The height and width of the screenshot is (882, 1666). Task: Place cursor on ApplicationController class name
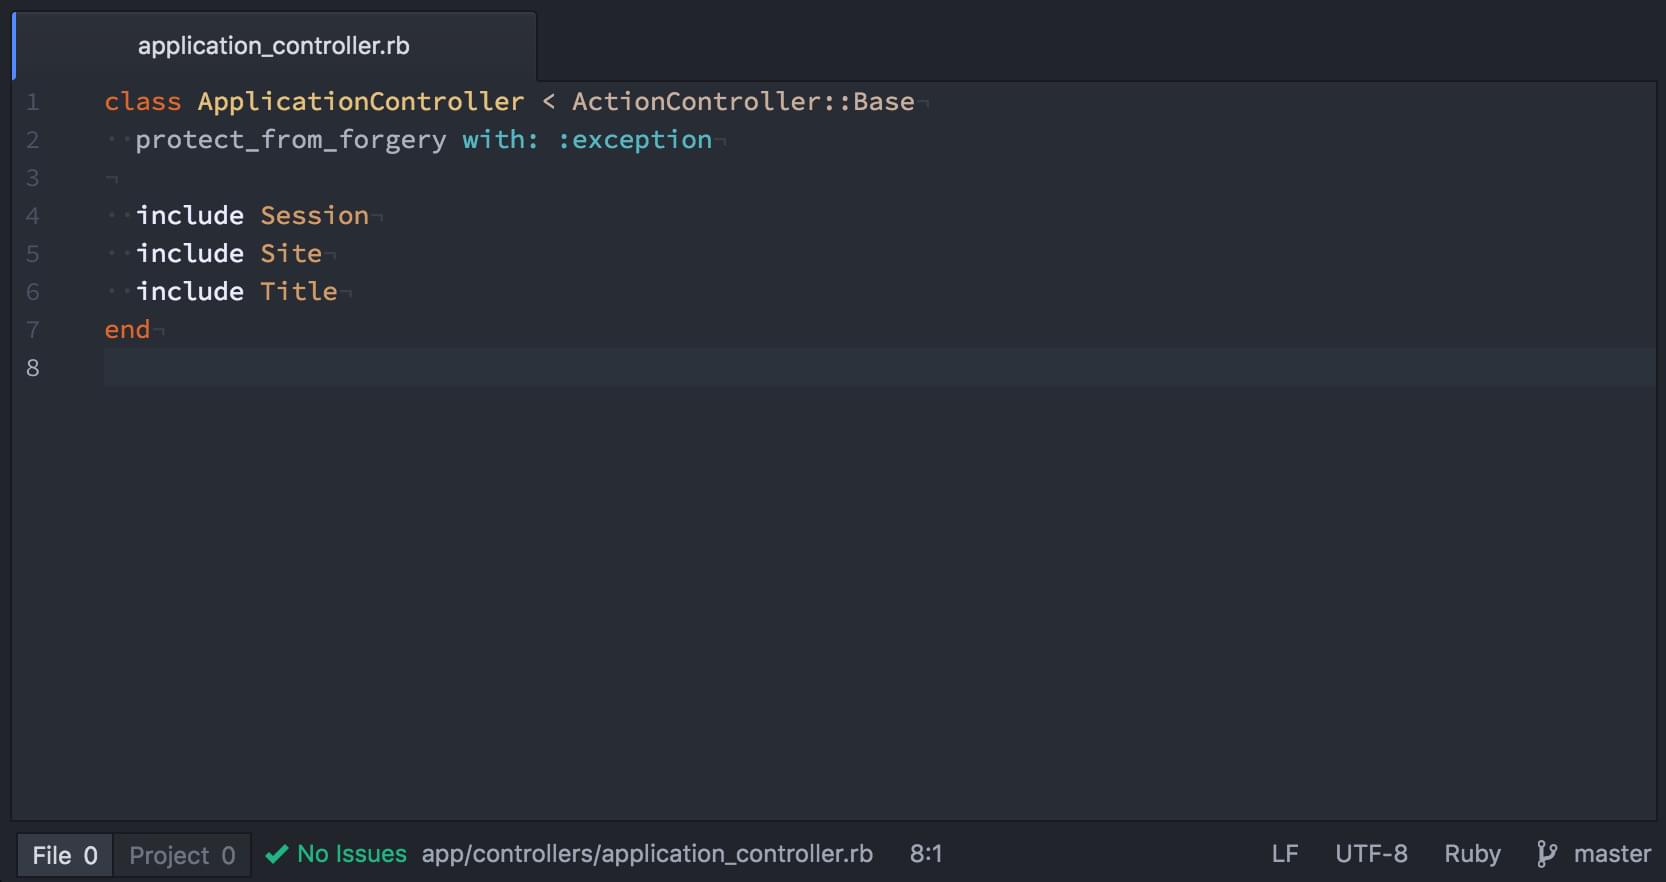click(x=360, y=102)
